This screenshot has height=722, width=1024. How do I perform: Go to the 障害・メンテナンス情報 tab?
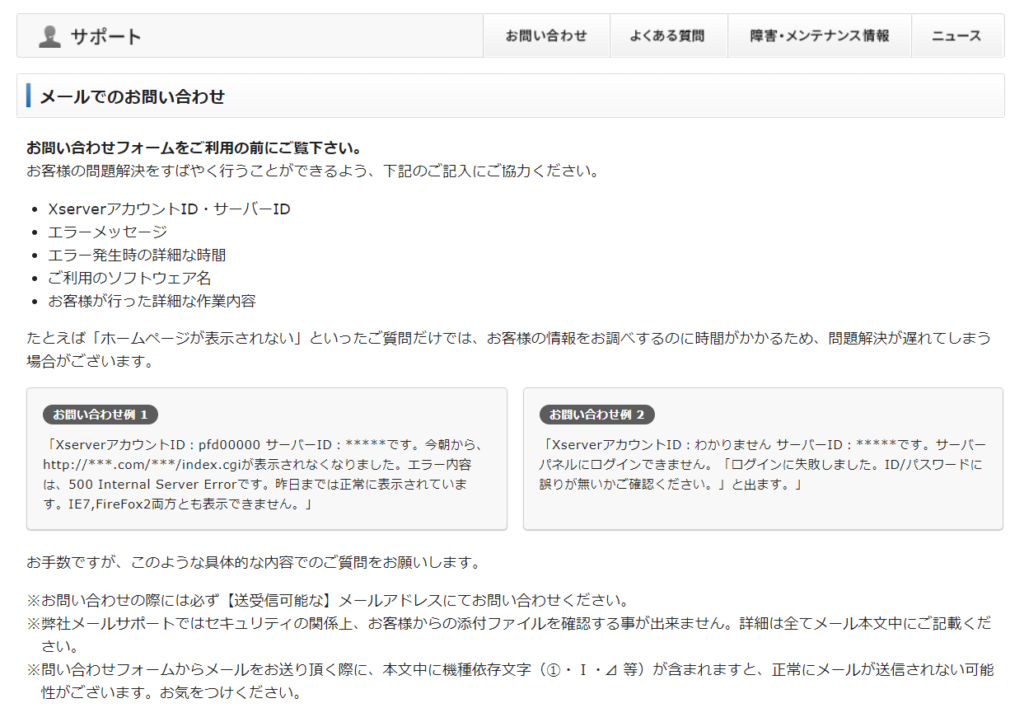tap(819, 36)
